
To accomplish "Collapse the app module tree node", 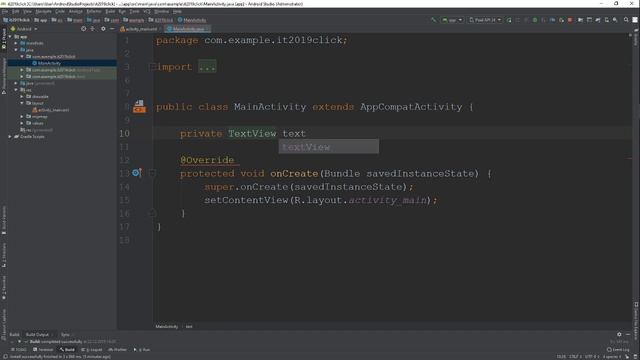I will tap(10, 36).
